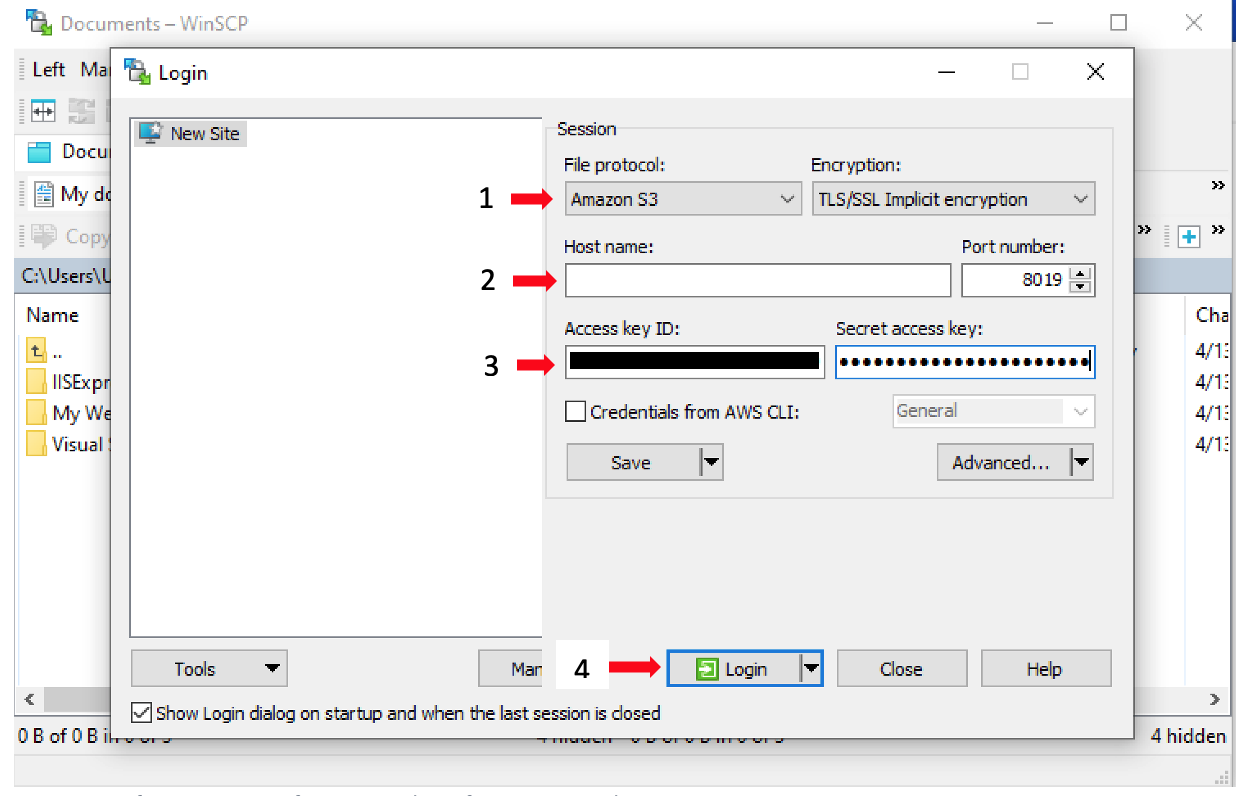1238x796 pixels.
Task: Enable Credentials from AWS CLI
Action: coord(576,411)
